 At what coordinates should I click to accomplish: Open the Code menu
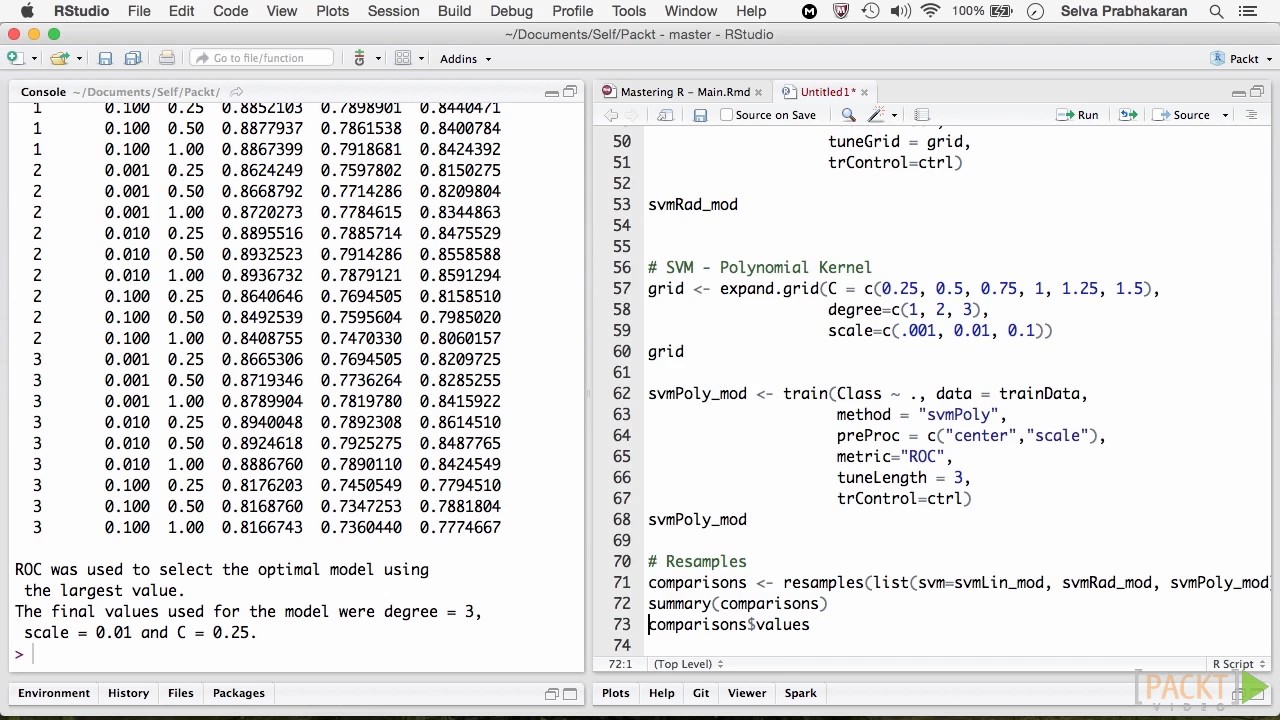pos(230,11)
